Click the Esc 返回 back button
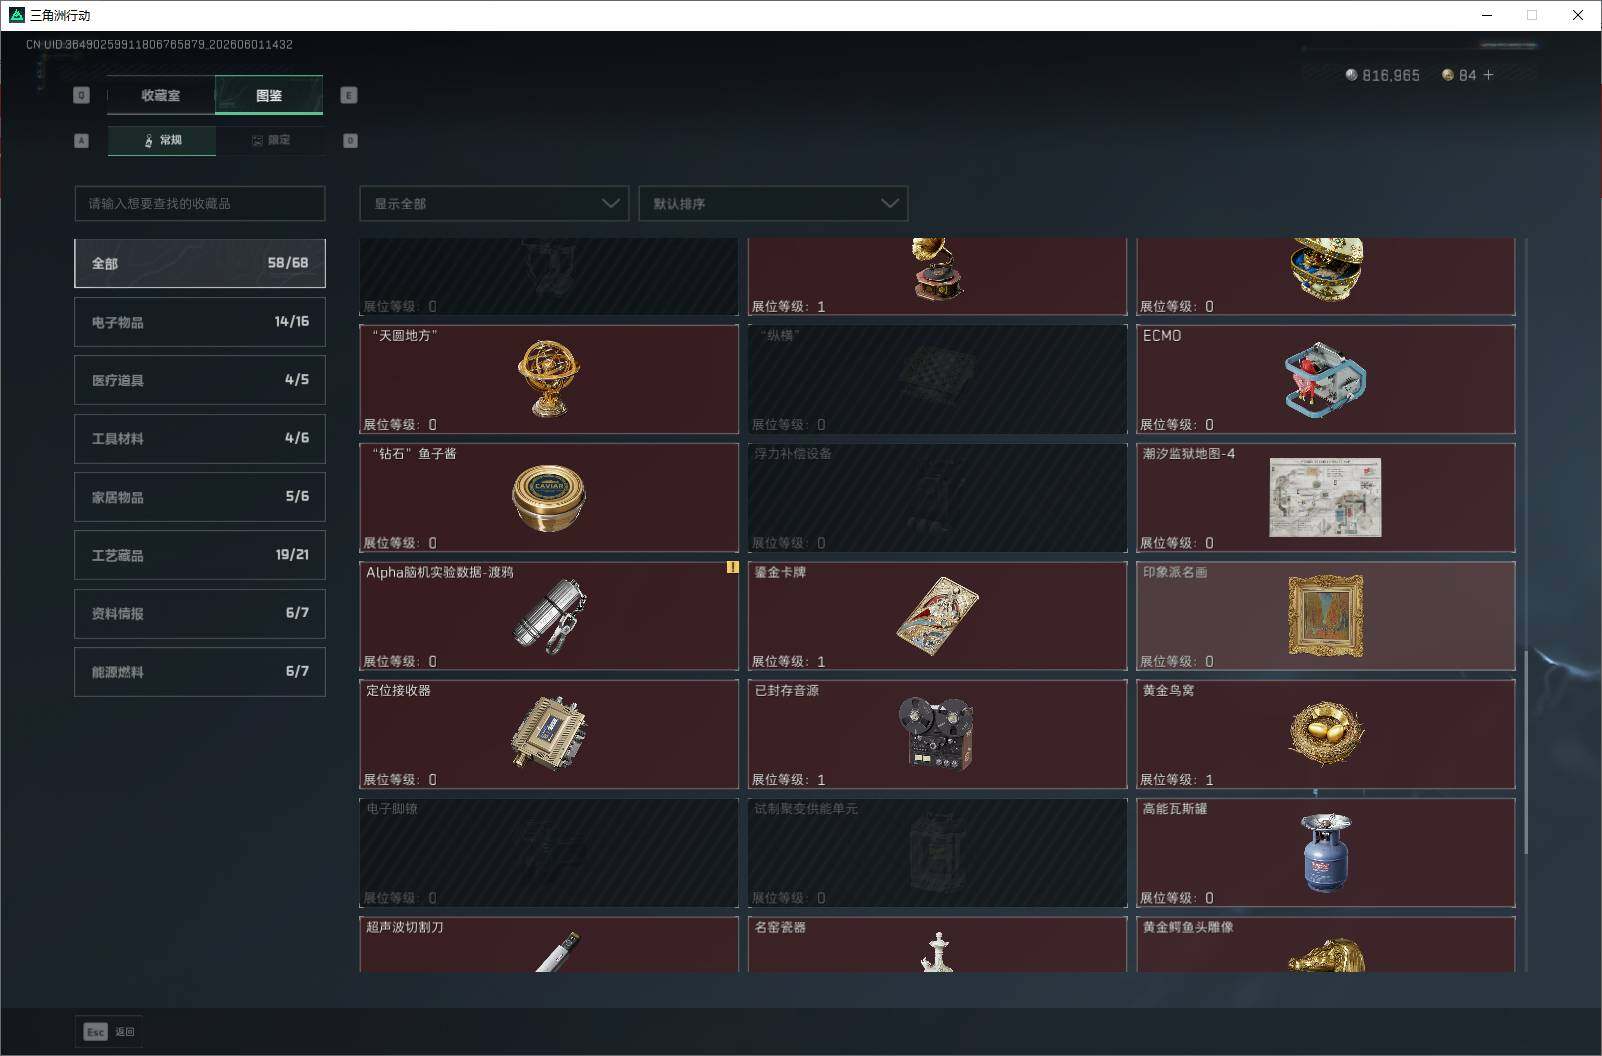 109,1032
